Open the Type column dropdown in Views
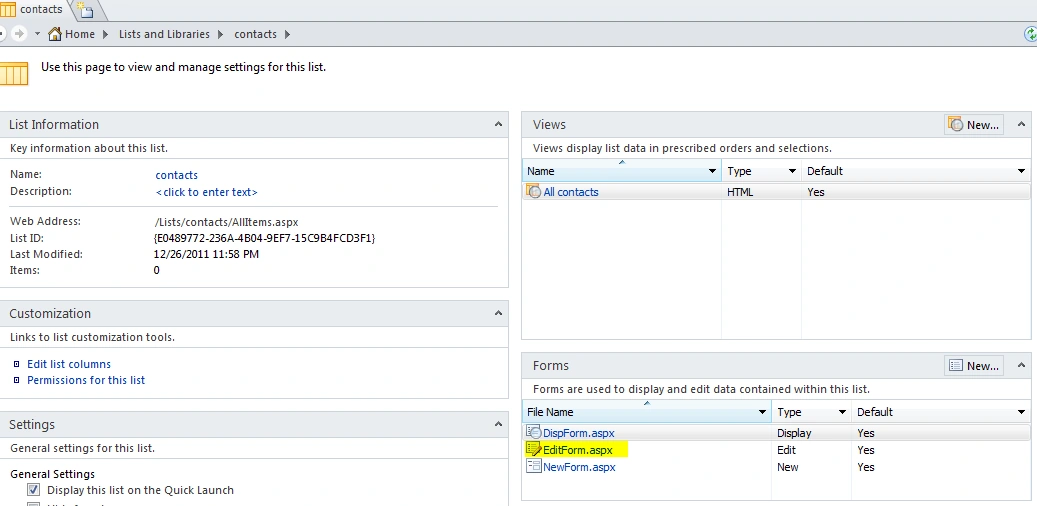The height and width of the screenshot is (506, 1037). 792,171
